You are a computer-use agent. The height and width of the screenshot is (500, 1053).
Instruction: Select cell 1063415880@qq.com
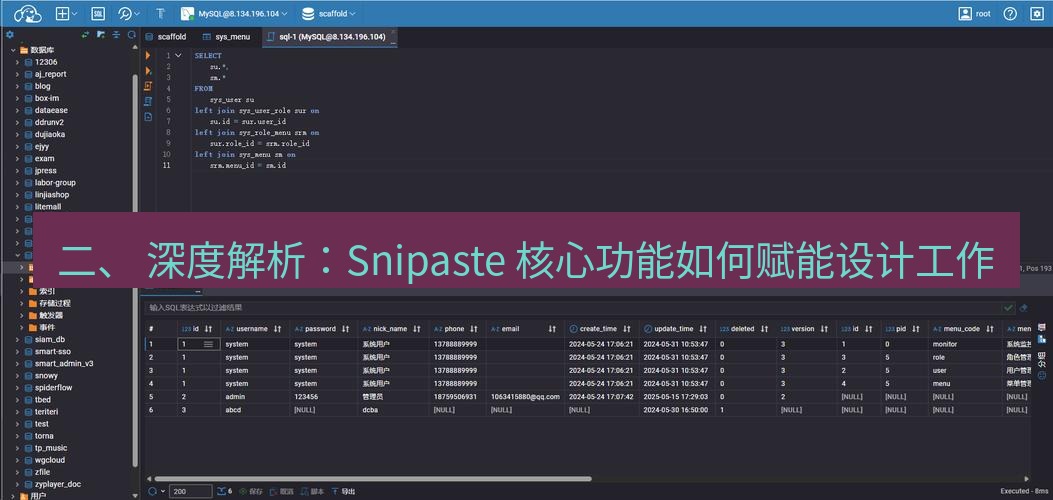[x=525, y=397]
